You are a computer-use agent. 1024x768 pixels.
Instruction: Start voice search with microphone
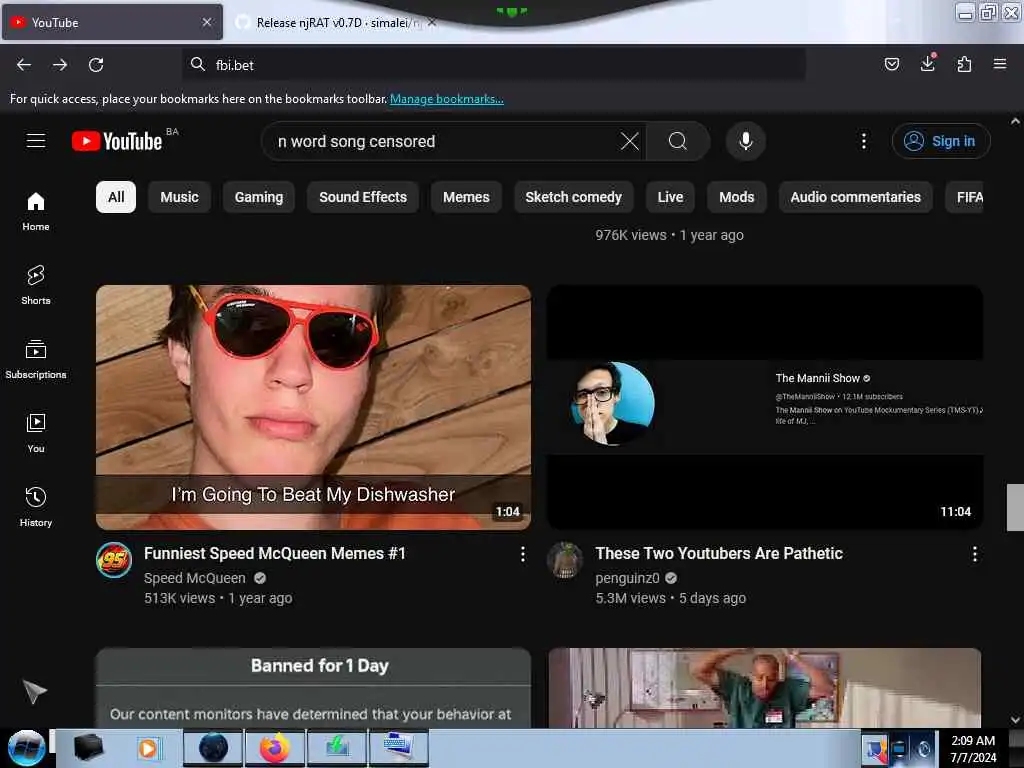[745, 141]
